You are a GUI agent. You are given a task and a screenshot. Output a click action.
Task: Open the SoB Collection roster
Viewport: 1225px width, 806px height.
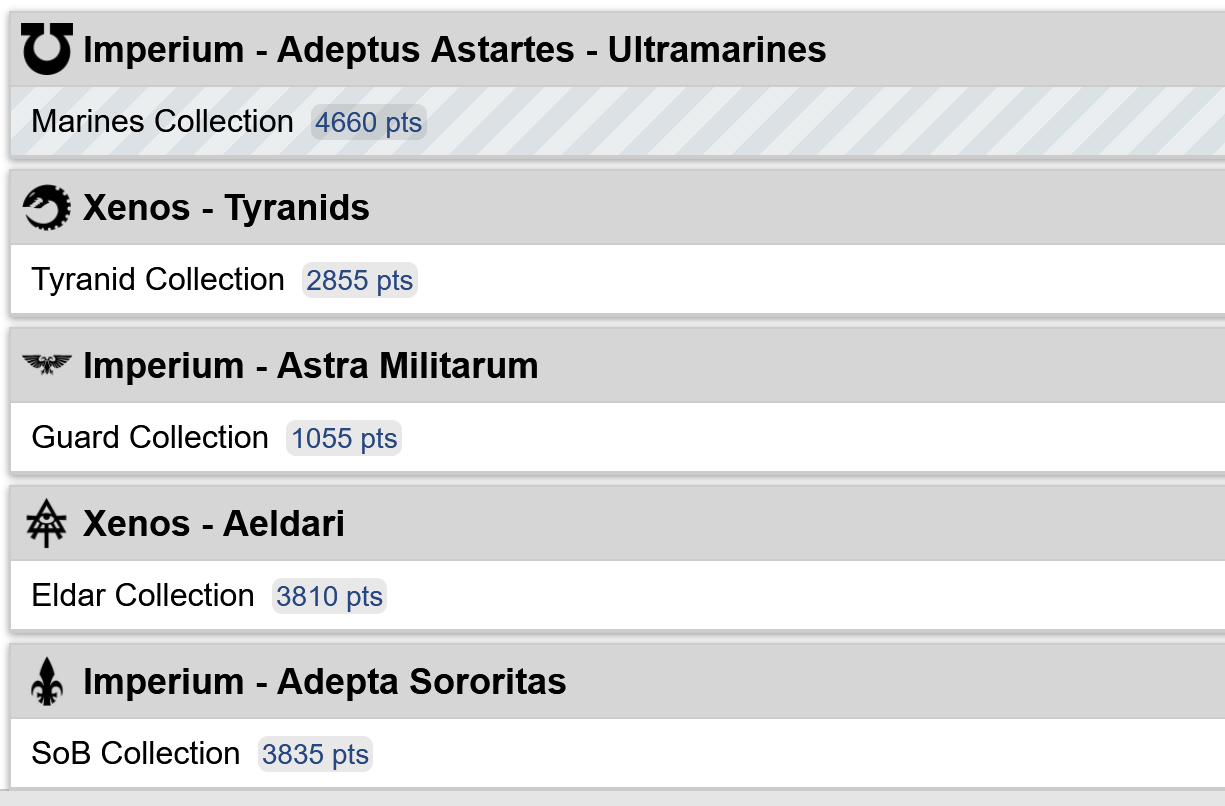(x=618, y=754)
